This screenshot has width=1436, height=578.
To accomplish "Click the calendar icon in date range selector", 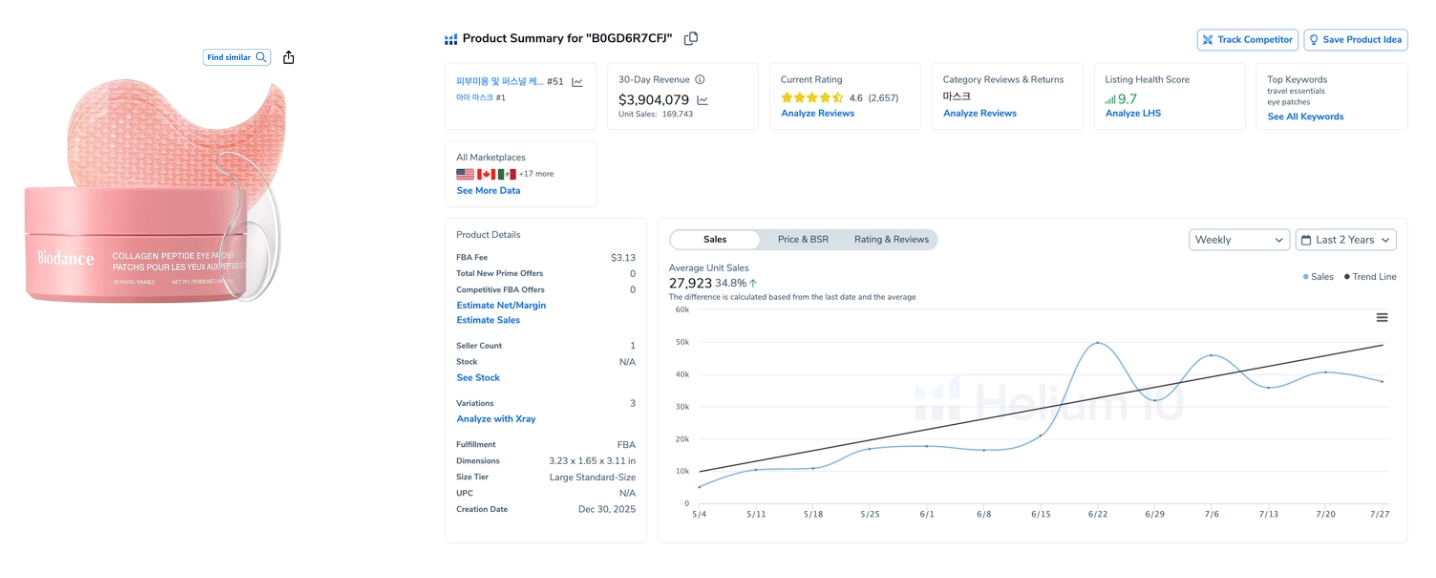I will pos(1306,240).
